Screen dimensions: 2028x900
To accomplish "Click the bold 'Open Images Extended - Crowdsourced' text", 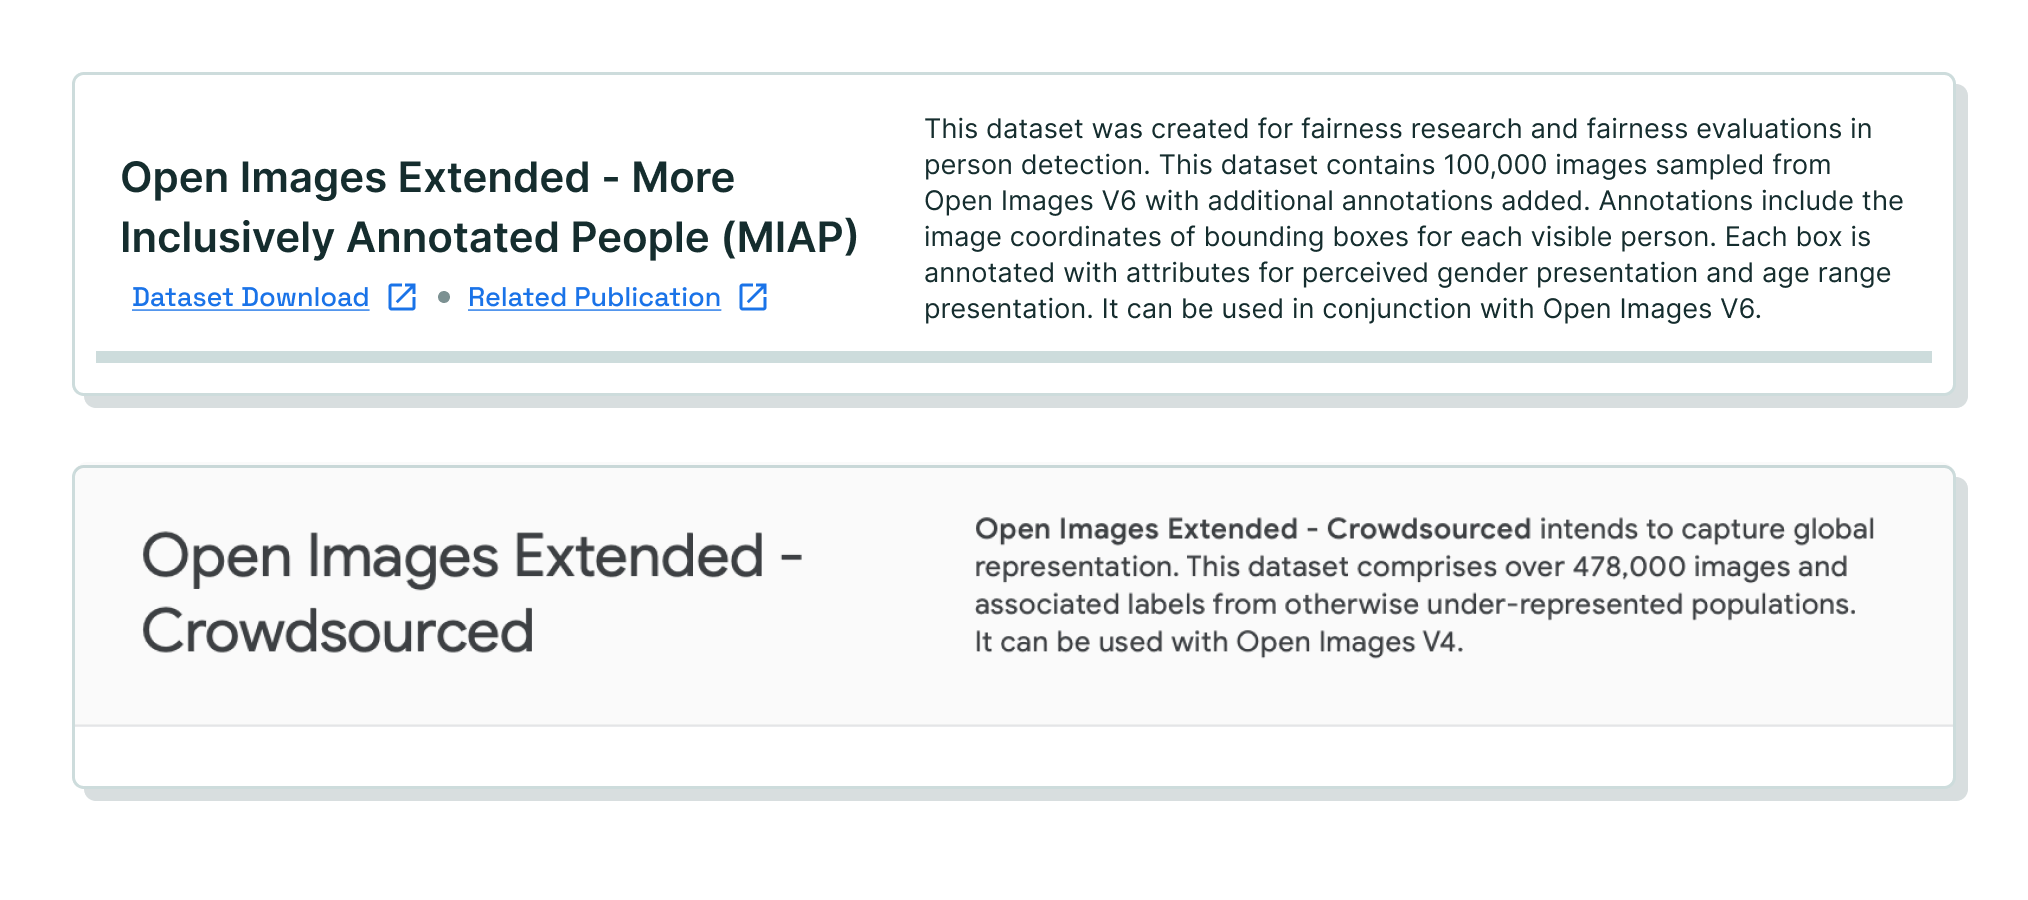I will pyautogui.click(x=1252, y=529).
